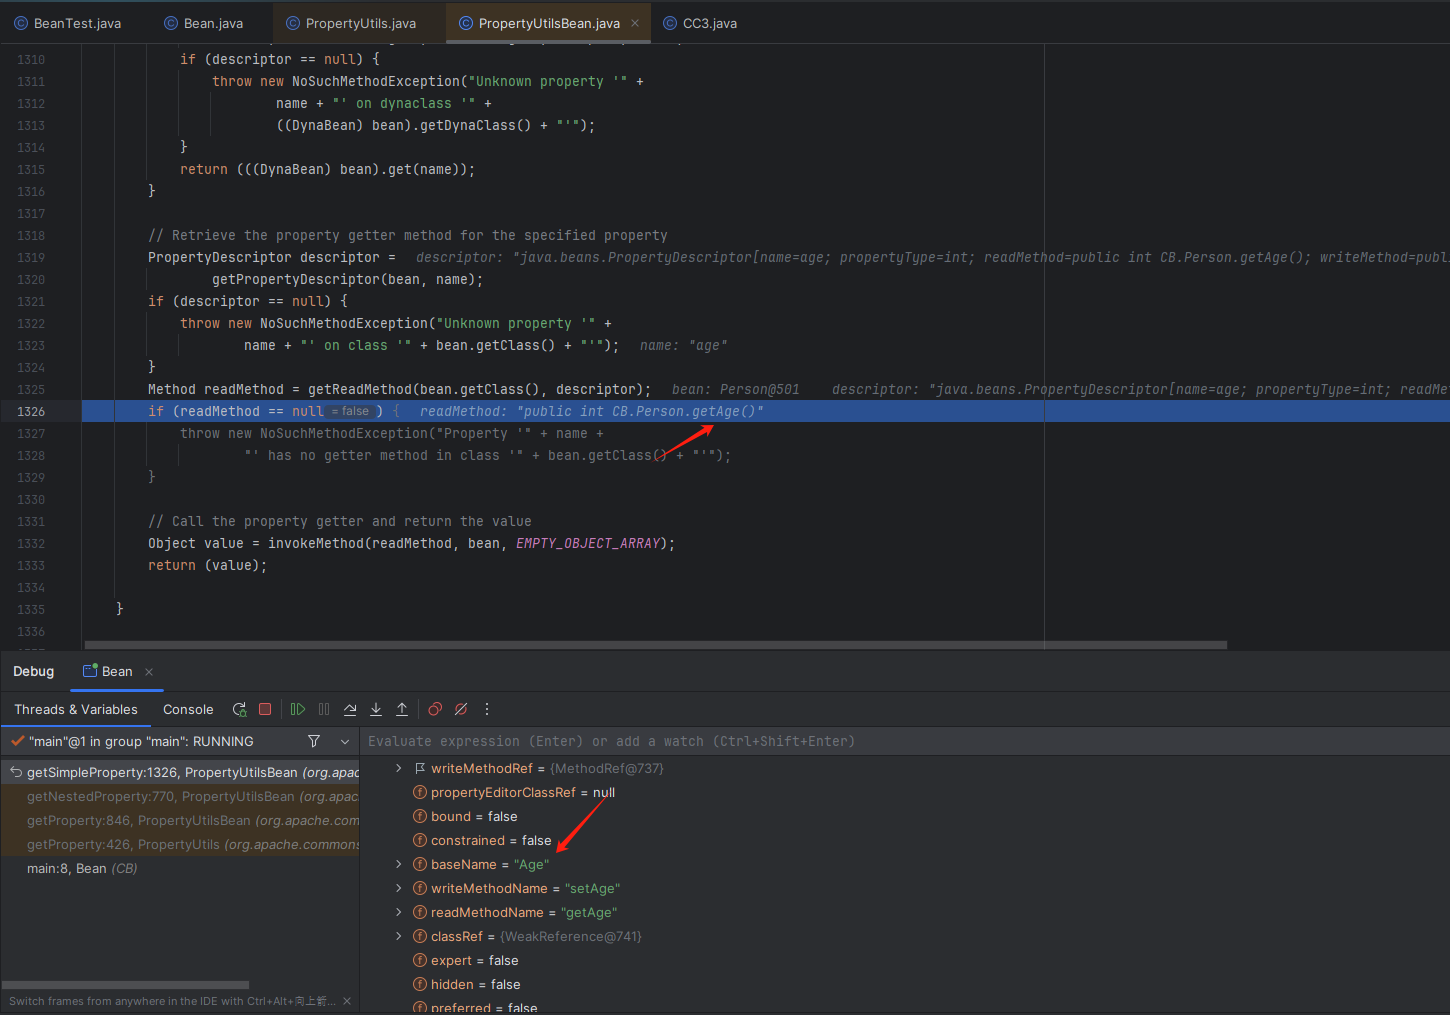Resume program execution
Image resolution: width=1450 pixels, height=1015 pixels.
298,709
